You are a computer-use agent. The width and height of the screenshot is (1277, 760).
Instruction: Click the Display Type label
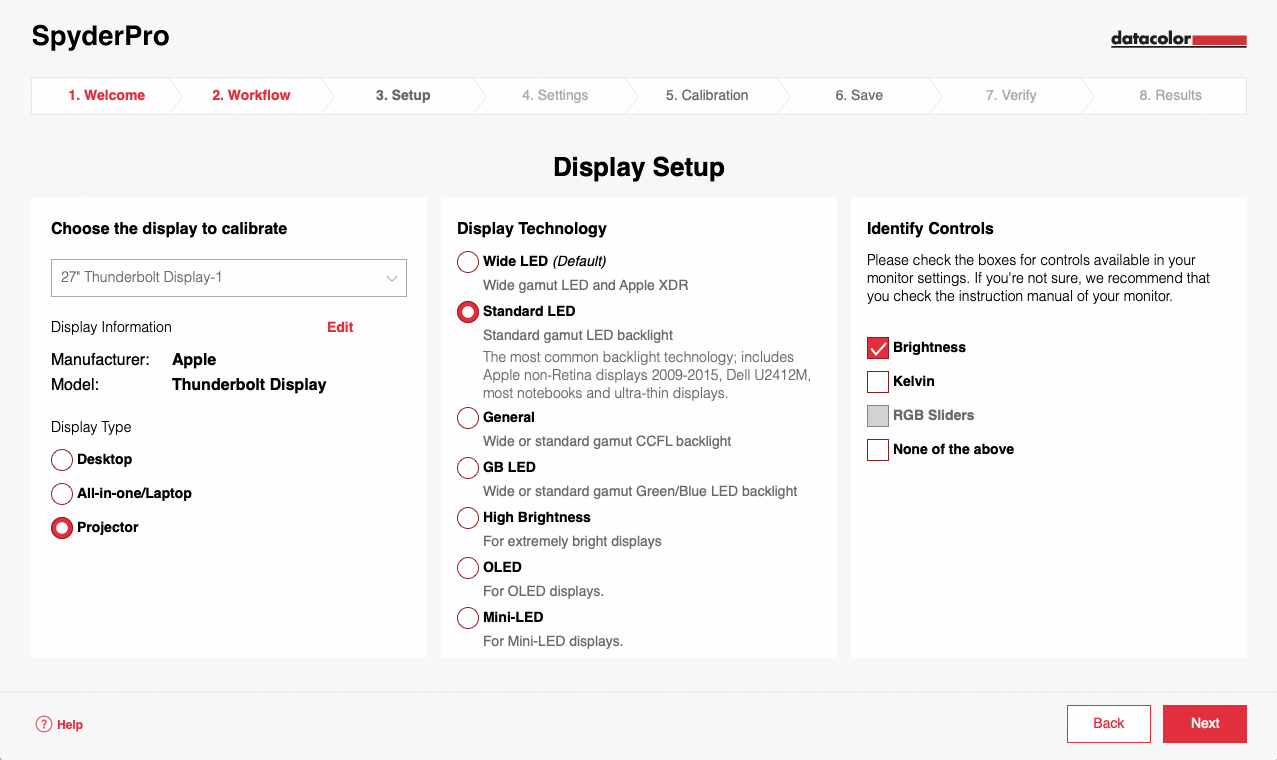pyautogui.click(x=91, y=428)
